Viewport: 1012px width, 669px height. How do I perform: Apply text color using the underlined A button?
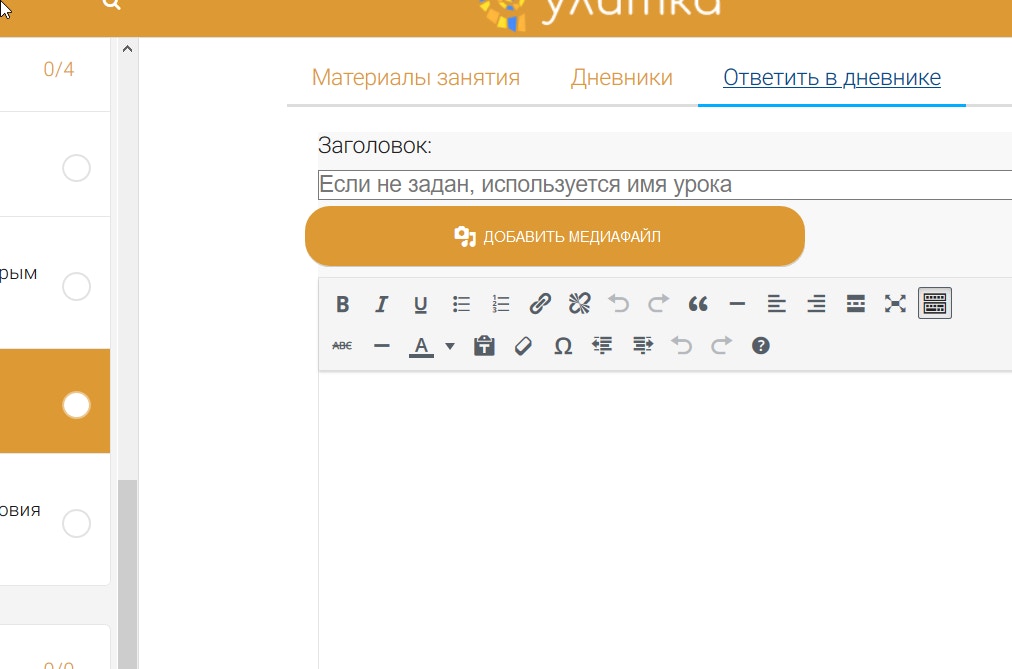click(x=421, y=346)
